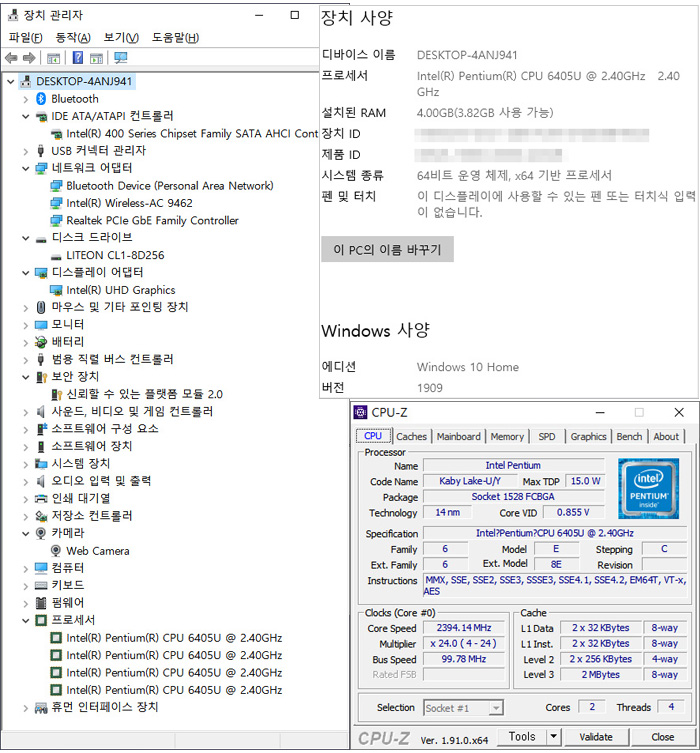Click the Forward arrow in Device Manager toolbar

[x=29, y=59]
